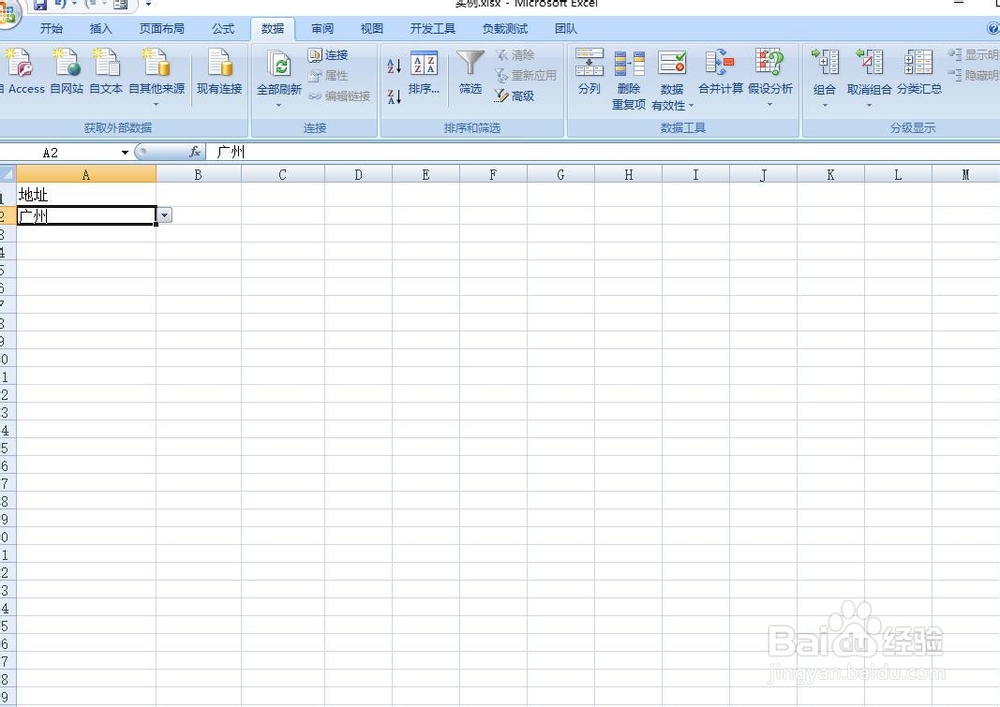
Task: Switch to 审阅 ribbon tab
Action: pyautogui.click(x=323, y=29)
